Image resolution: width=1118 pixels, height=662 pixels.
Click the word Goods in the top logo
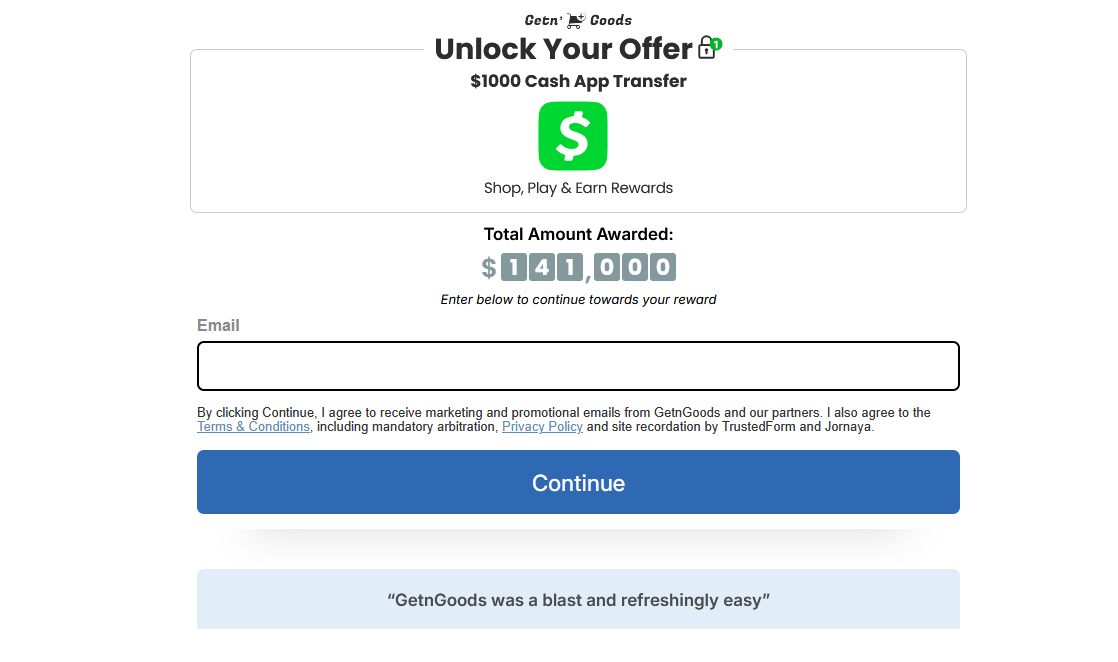coord(611,20)
